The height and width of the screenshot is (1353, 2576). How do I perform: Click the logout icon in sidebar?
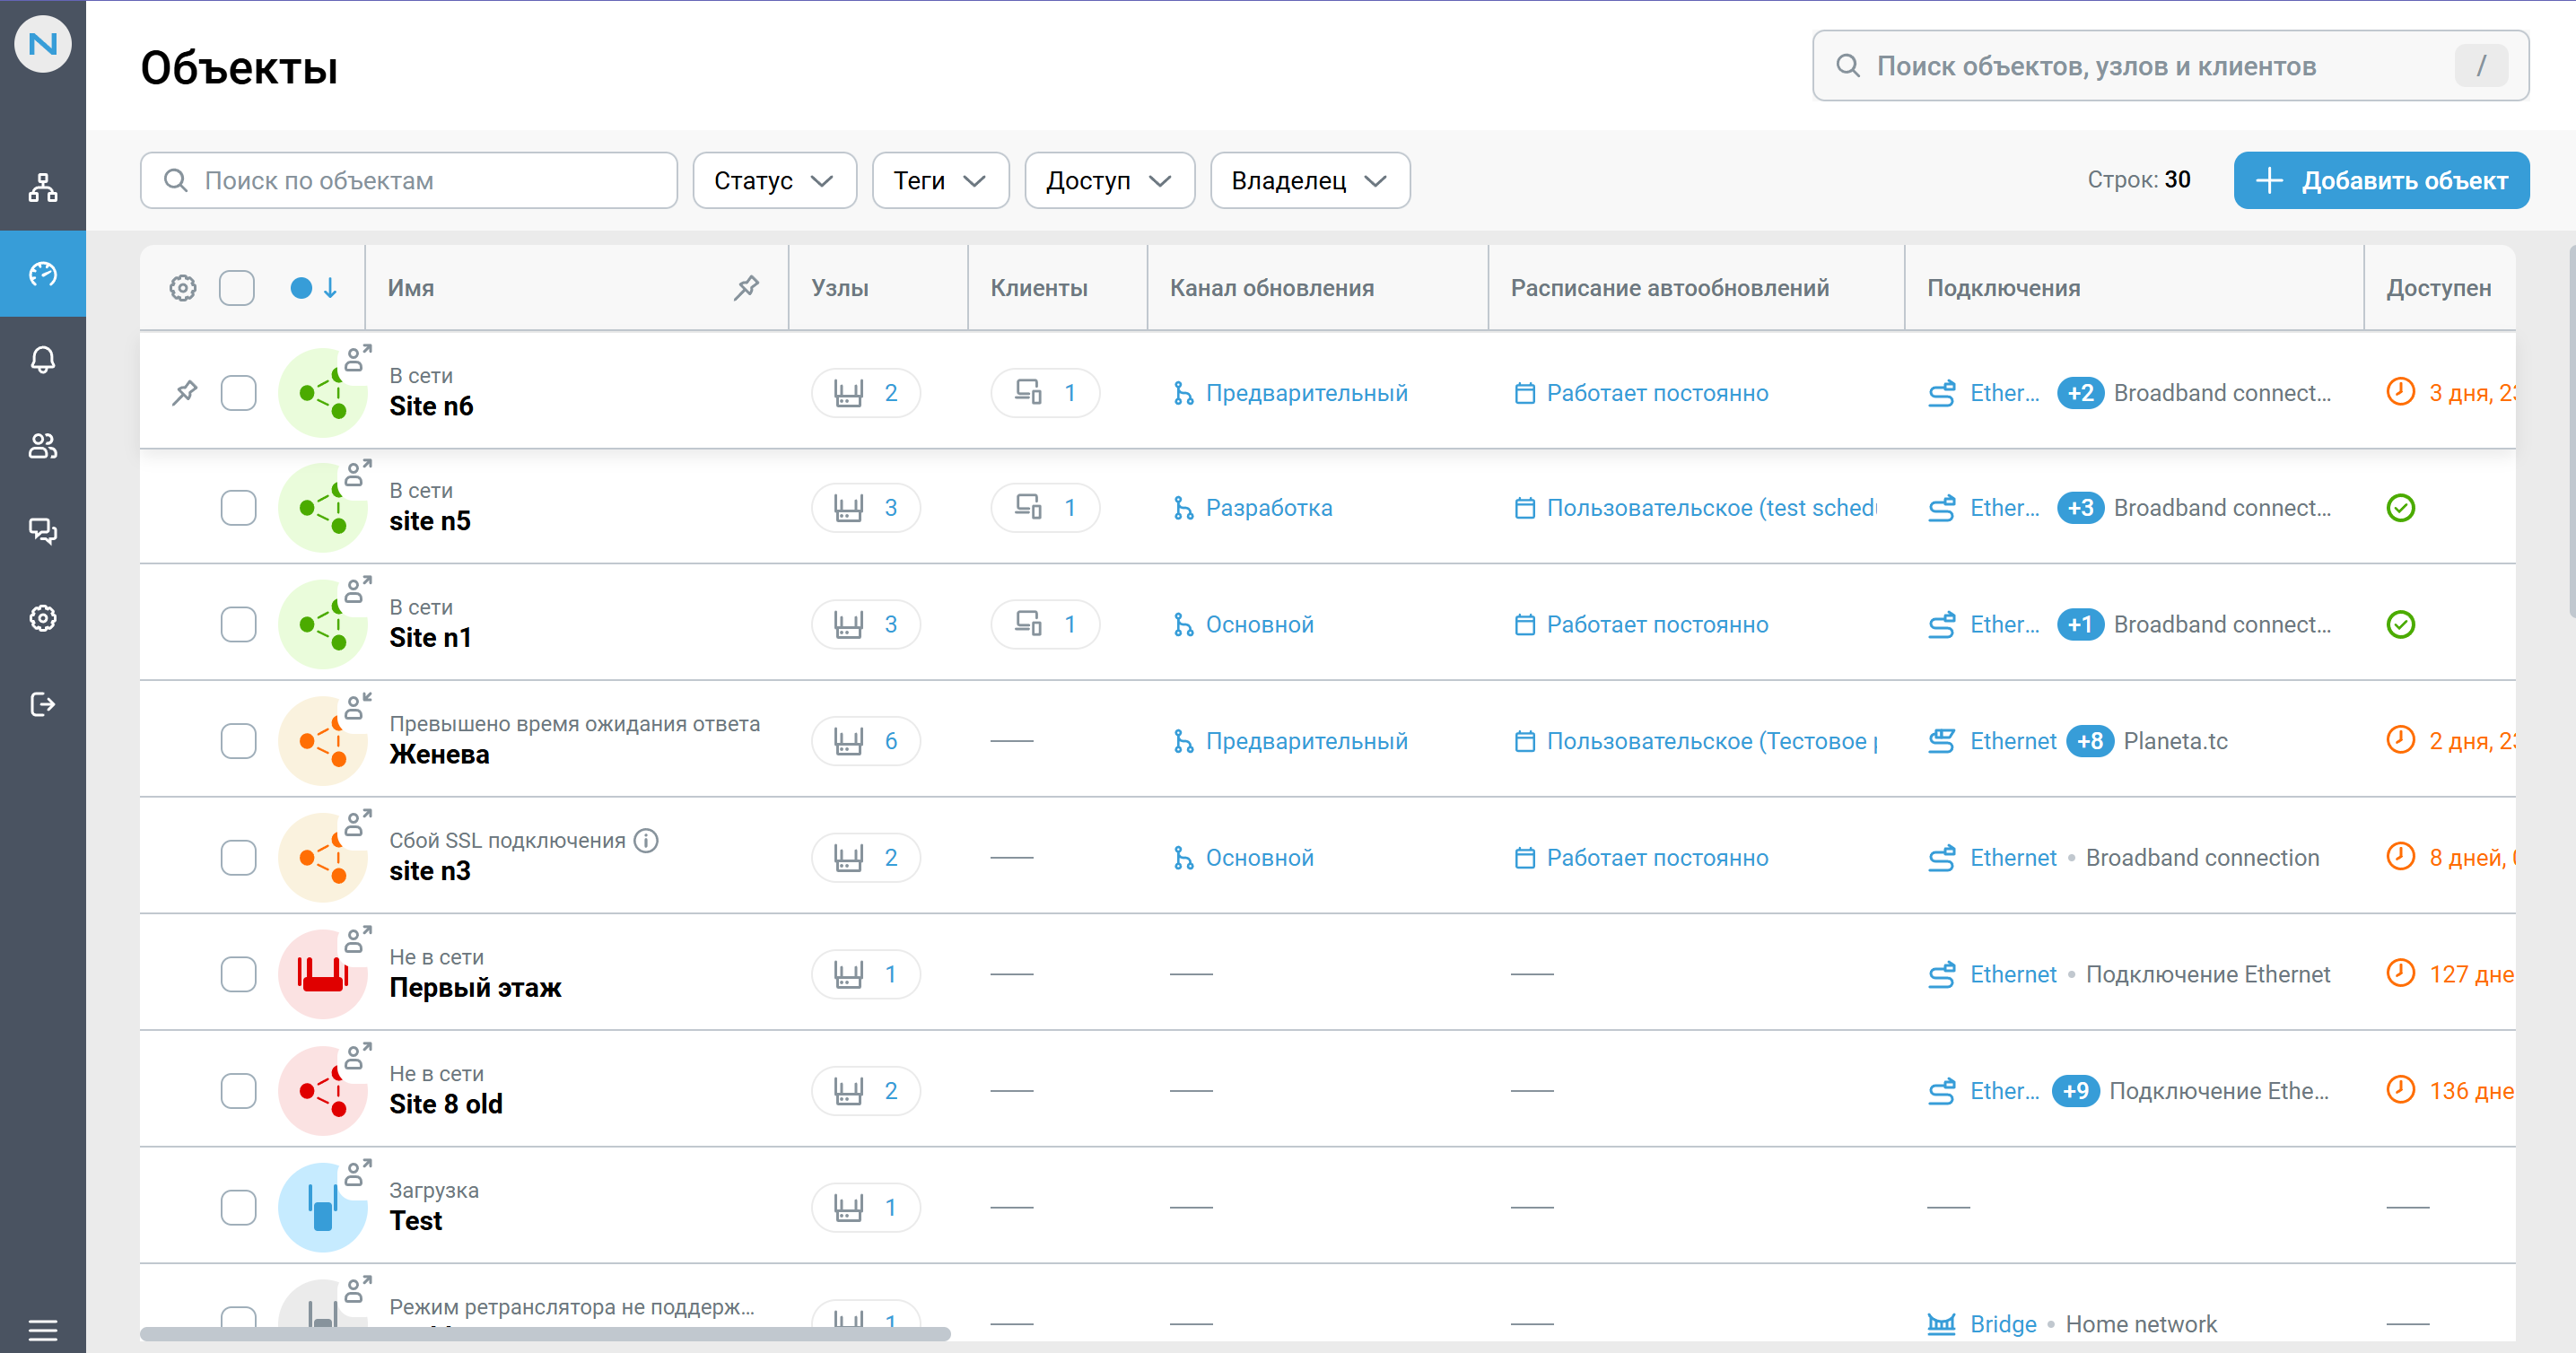tap(43, 704)
